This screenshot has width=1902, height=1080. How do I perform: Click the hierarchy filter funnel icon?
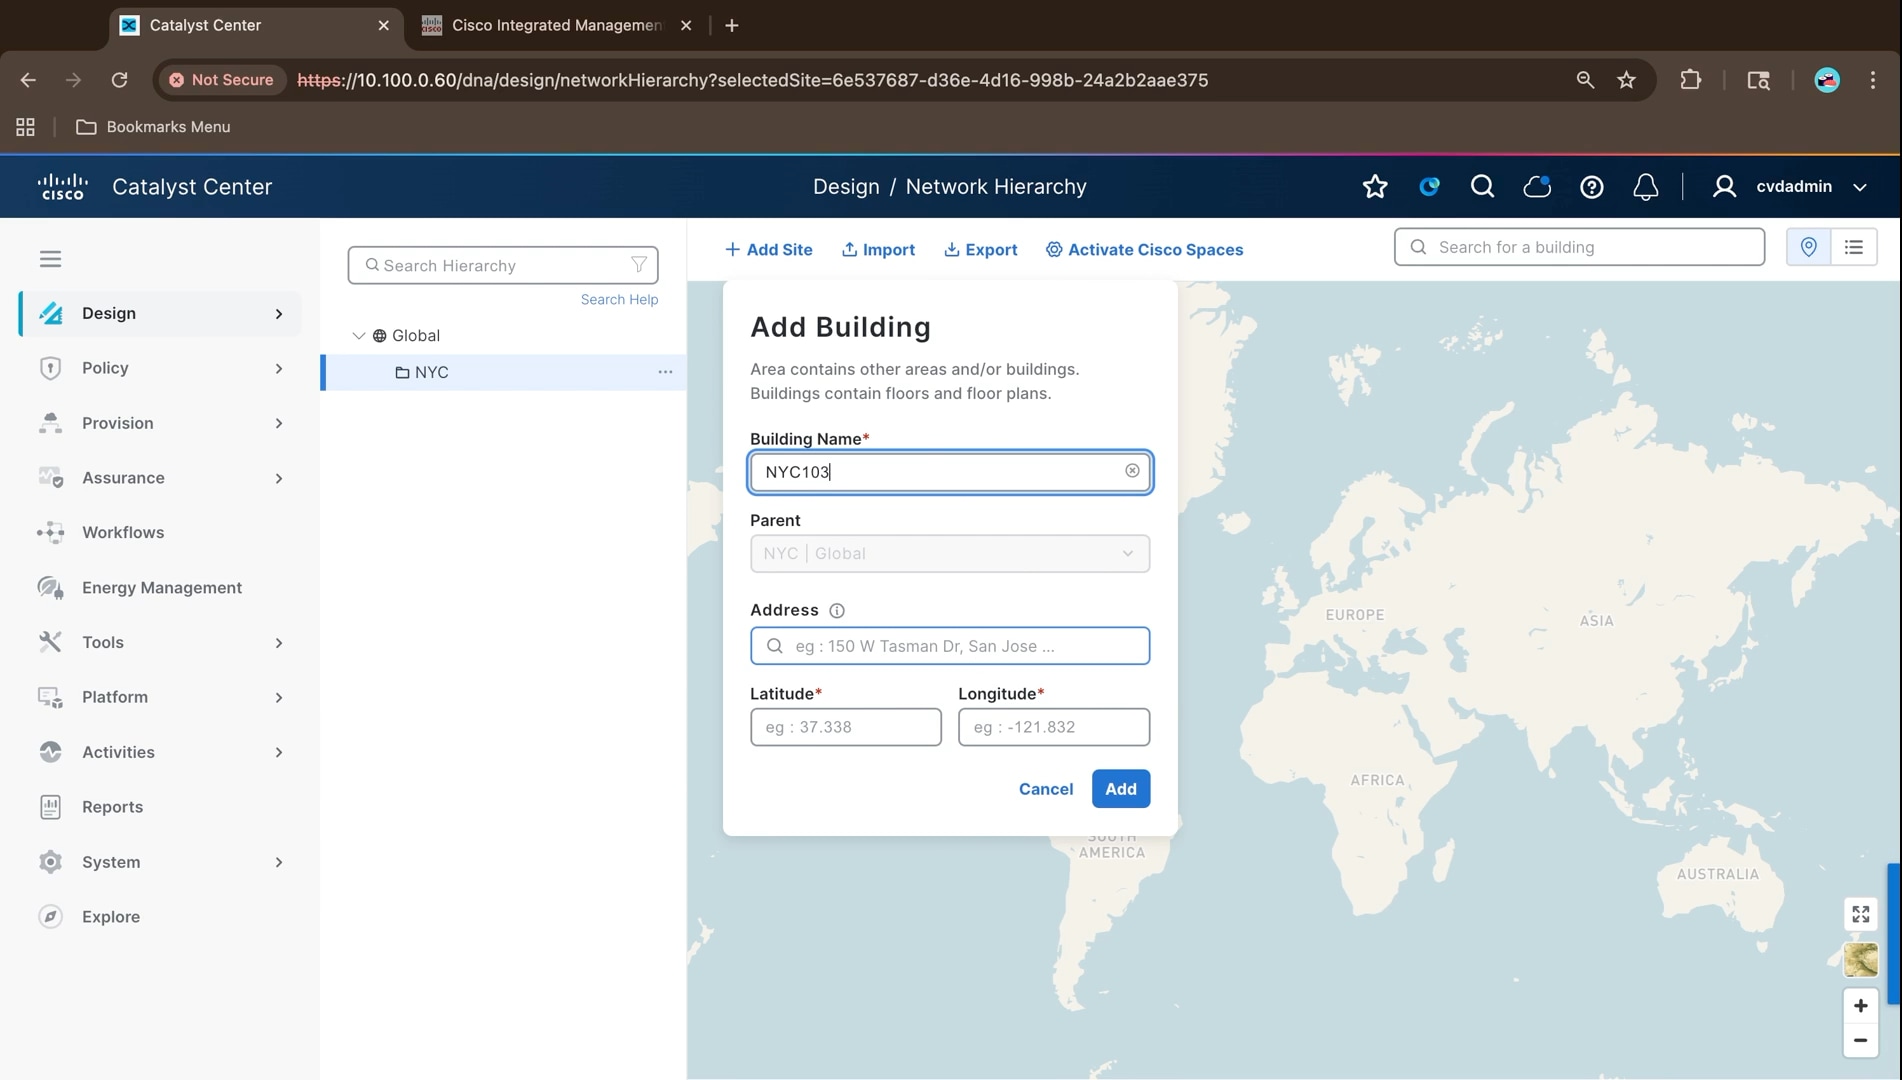639,265
